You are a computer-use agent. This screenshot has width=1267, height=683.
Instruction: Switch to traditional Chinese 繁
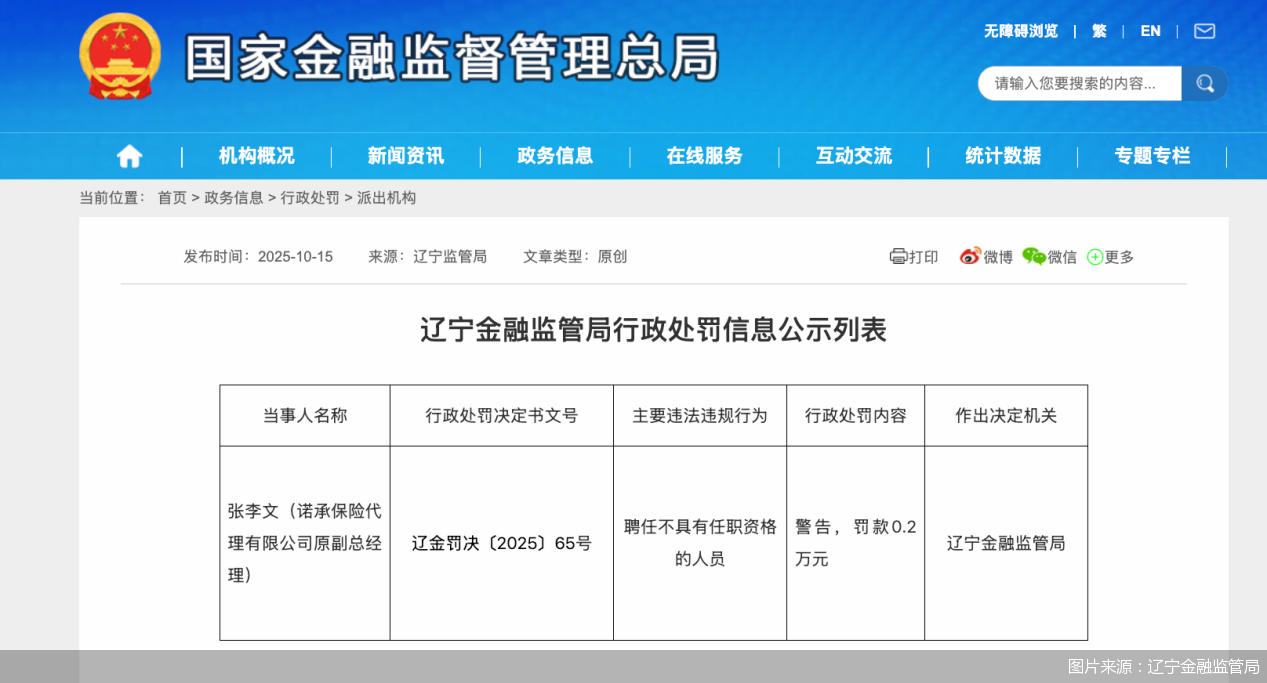click(1099, 31)
